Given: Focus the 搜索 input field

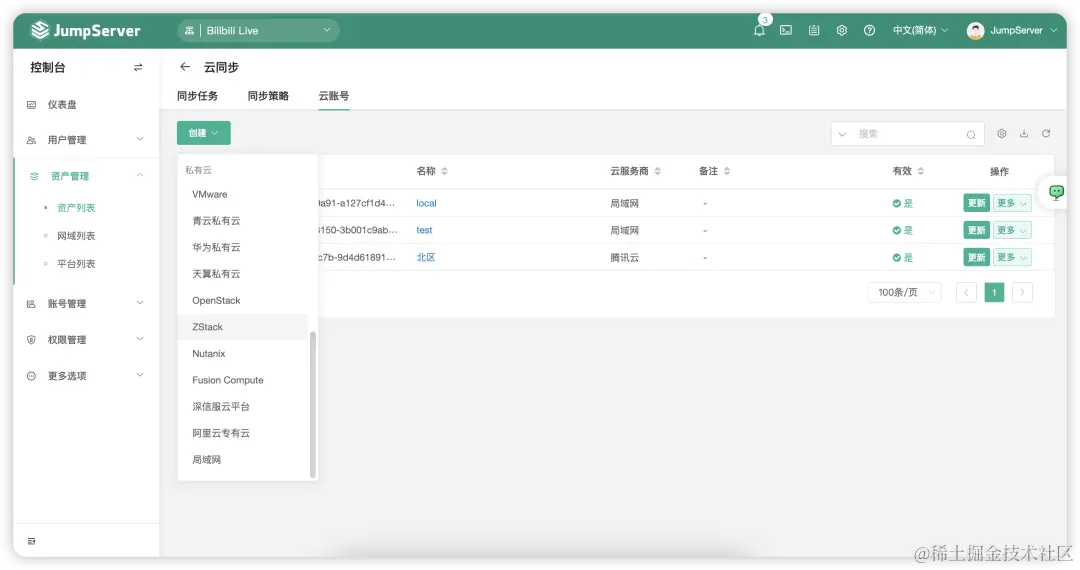Looking at the screenshot, I should [x=908, y=134].
